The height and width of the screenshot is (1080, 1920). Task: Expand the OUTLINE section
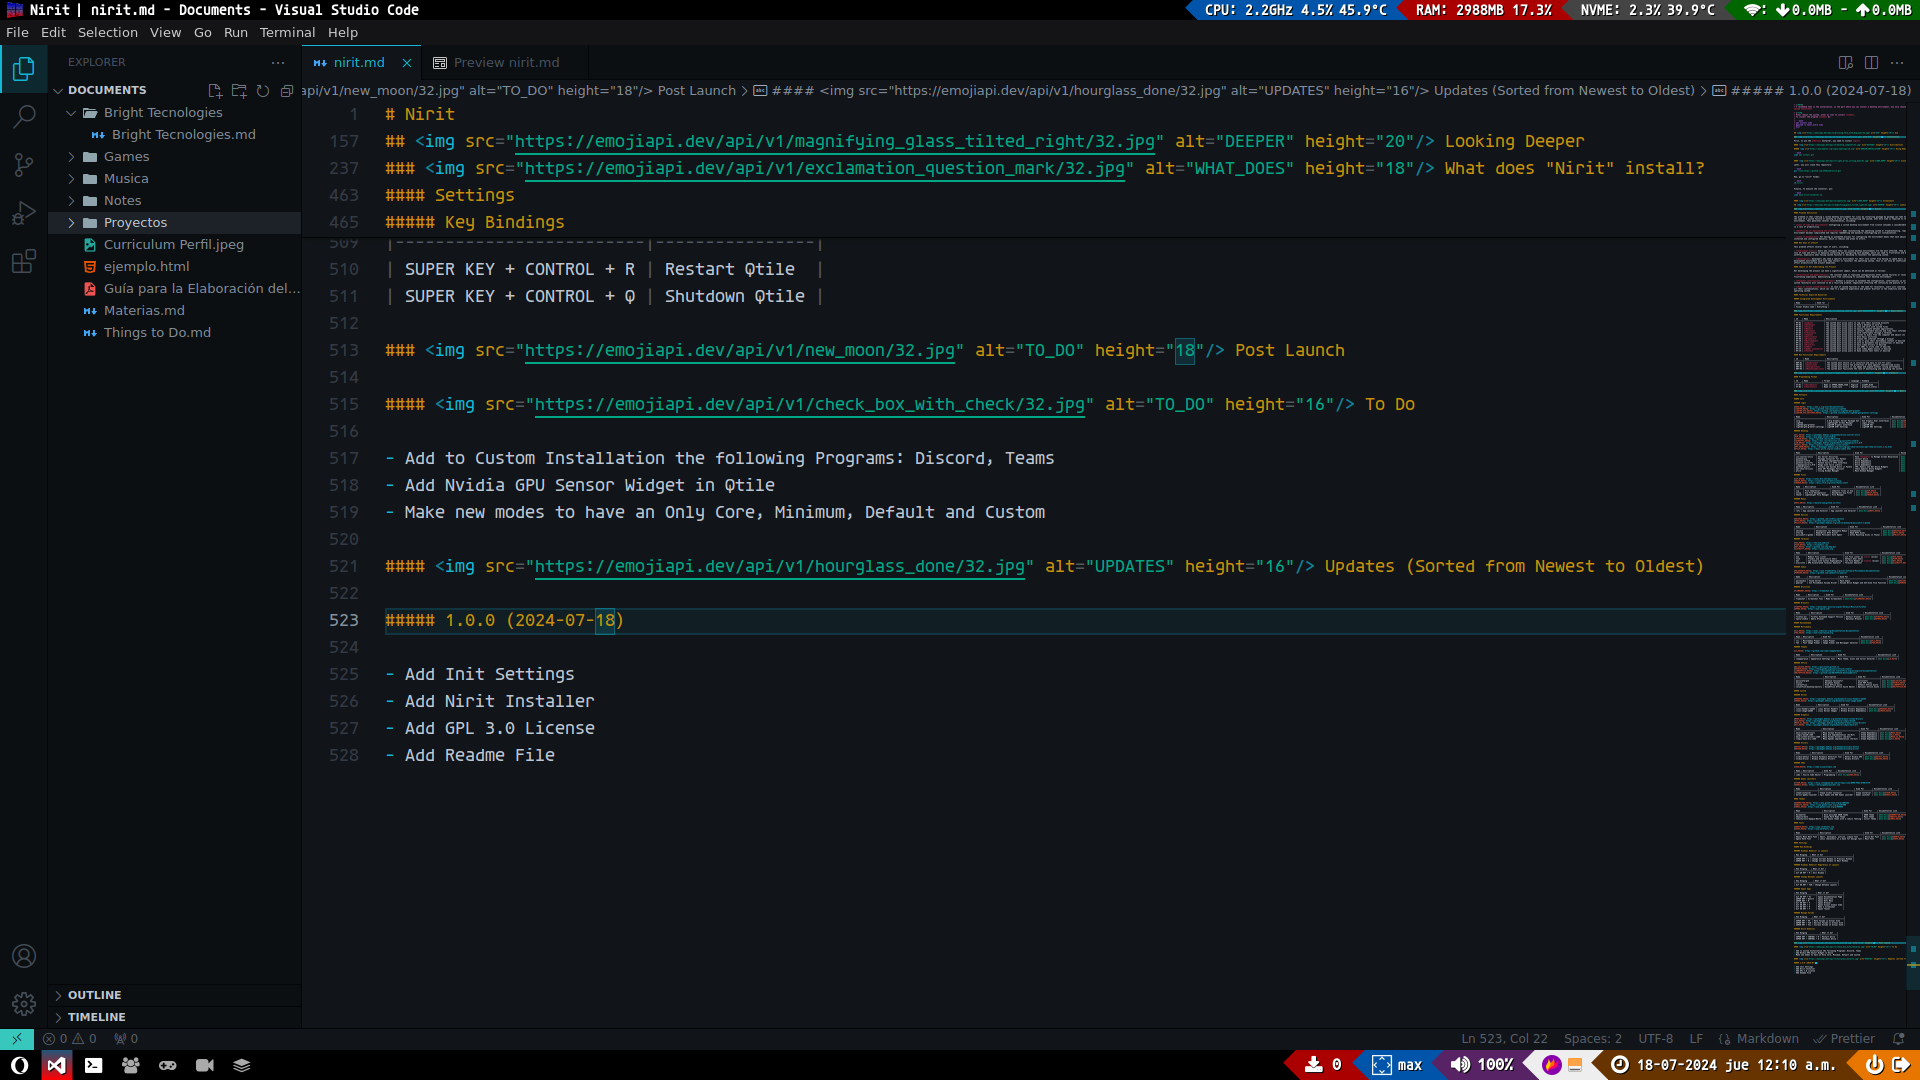point(95,995)
